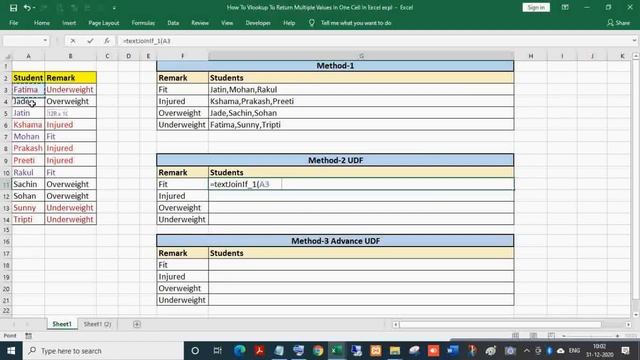Click the Share button
This screenshot has width=640, height=360.
tap(618, 23)
